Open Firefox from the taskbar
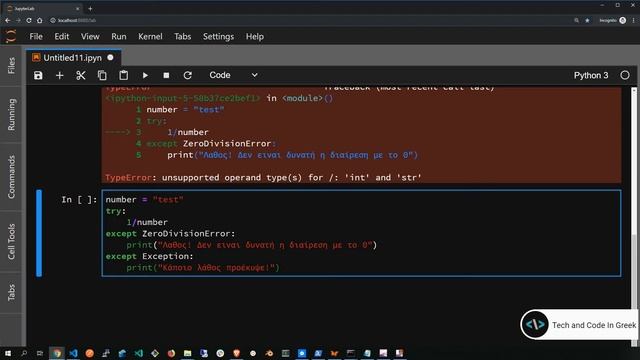The height and width of the screenshot is (360, 640). click(171, 353)
